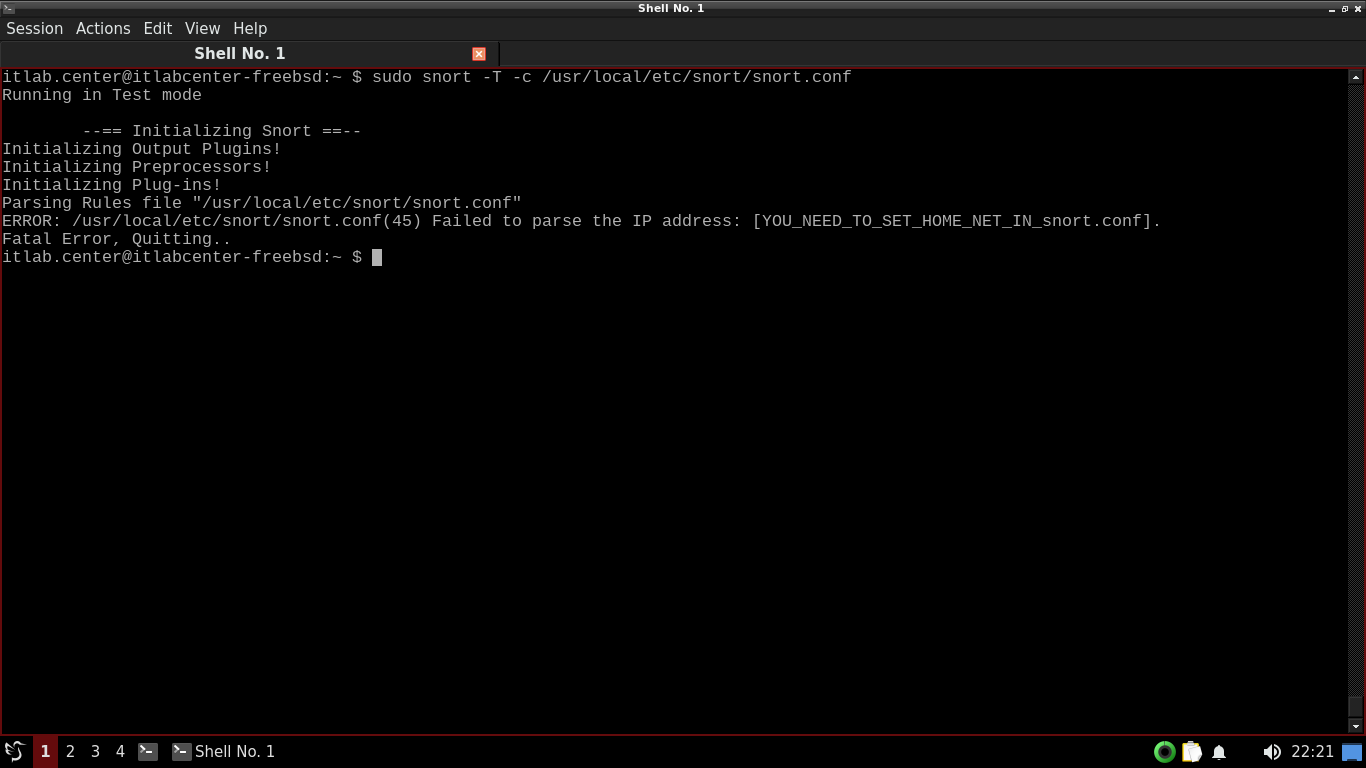The image size is (1366, 768).
Task: Open the Session menu
Action: tap(35, 28)
